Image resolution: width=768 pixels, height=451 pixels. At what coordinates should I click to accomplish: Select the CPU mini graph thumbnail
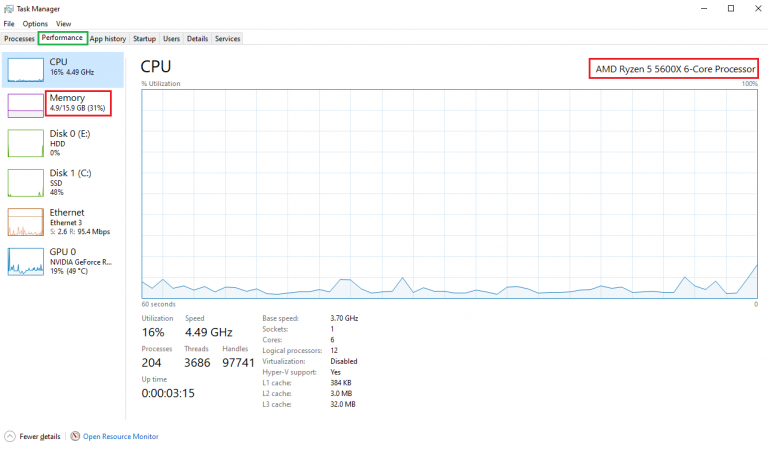pos(26,67)
